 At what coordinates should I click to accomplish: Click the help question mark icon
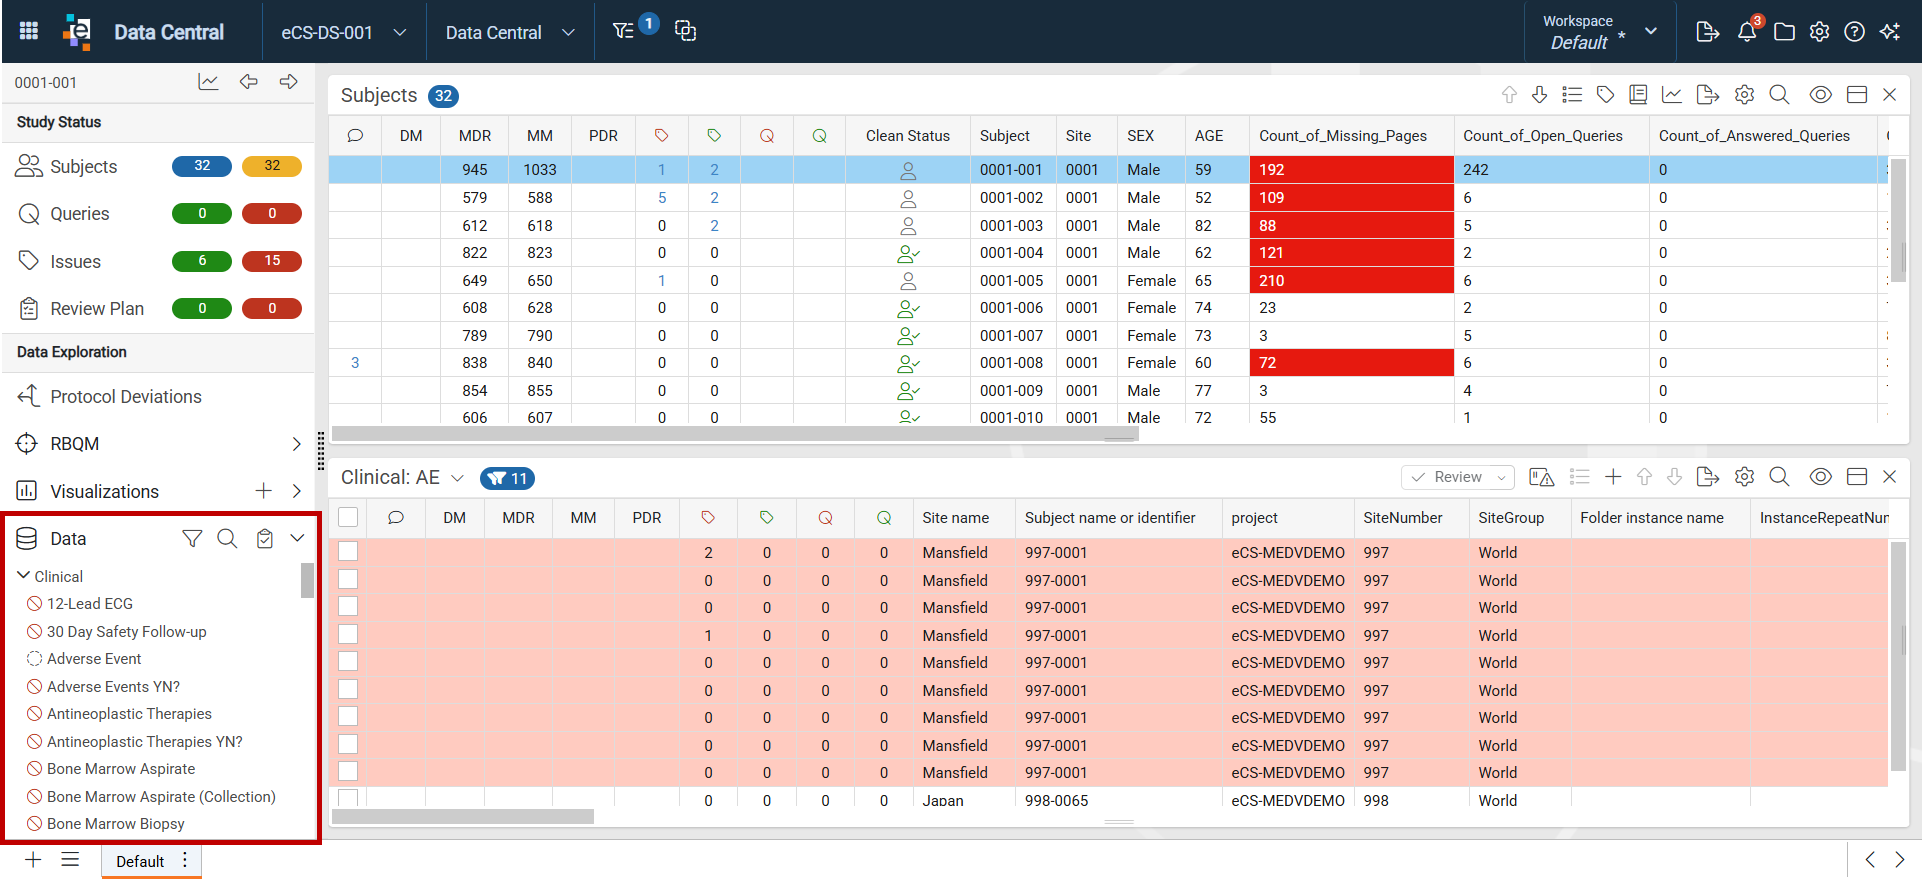point(1854,31)
